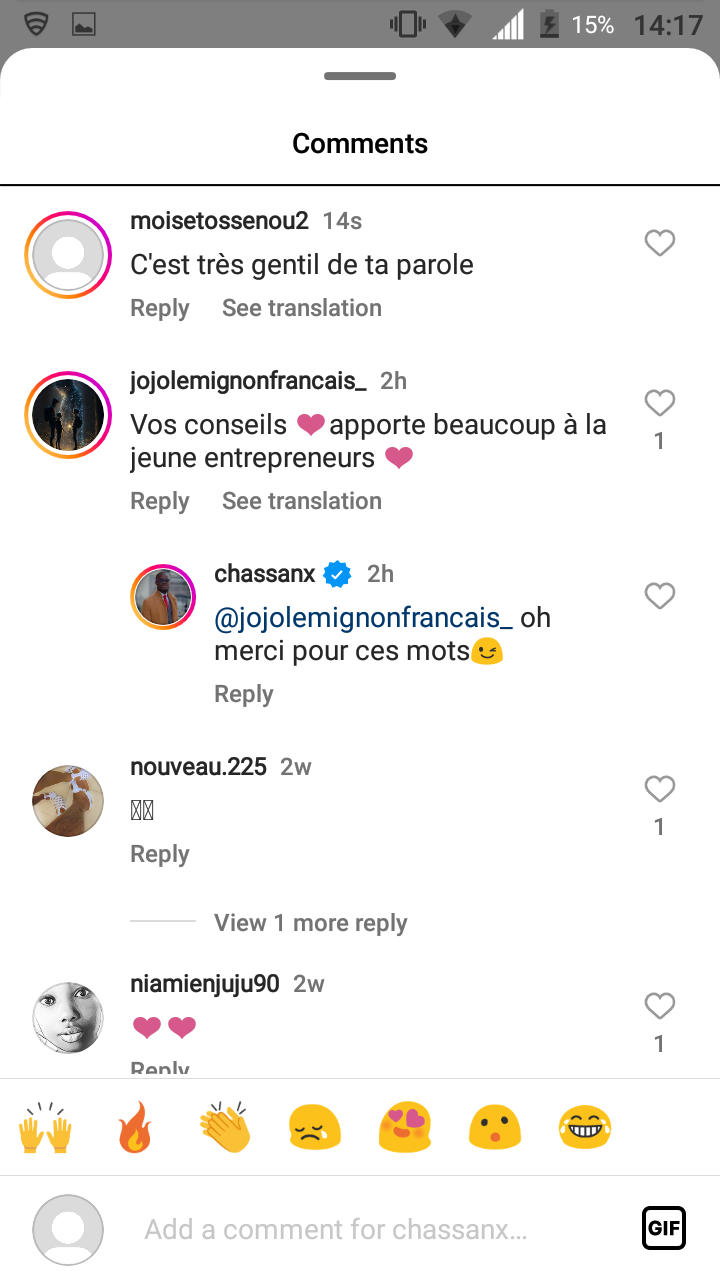Viewport: 720px width, 1280px height.
Task: Tap the laughing tears emoji reaction
Action: (585, 1128)
